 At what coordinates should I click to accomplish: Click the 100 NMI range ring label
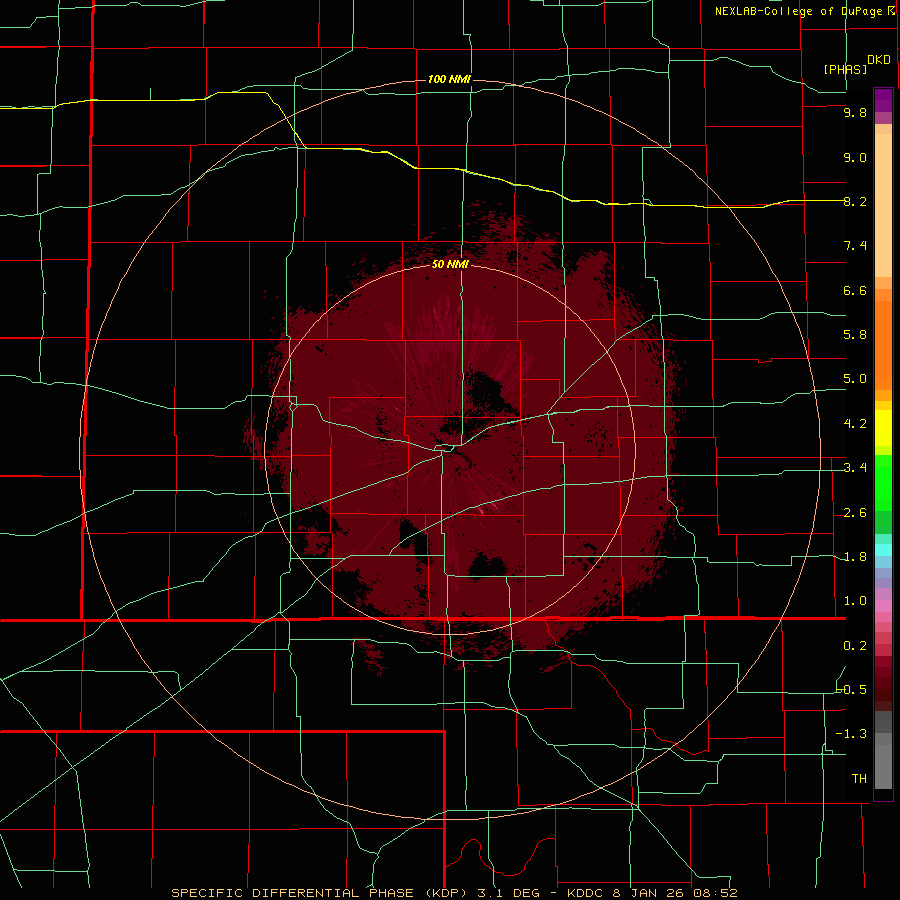pos(449,79)
